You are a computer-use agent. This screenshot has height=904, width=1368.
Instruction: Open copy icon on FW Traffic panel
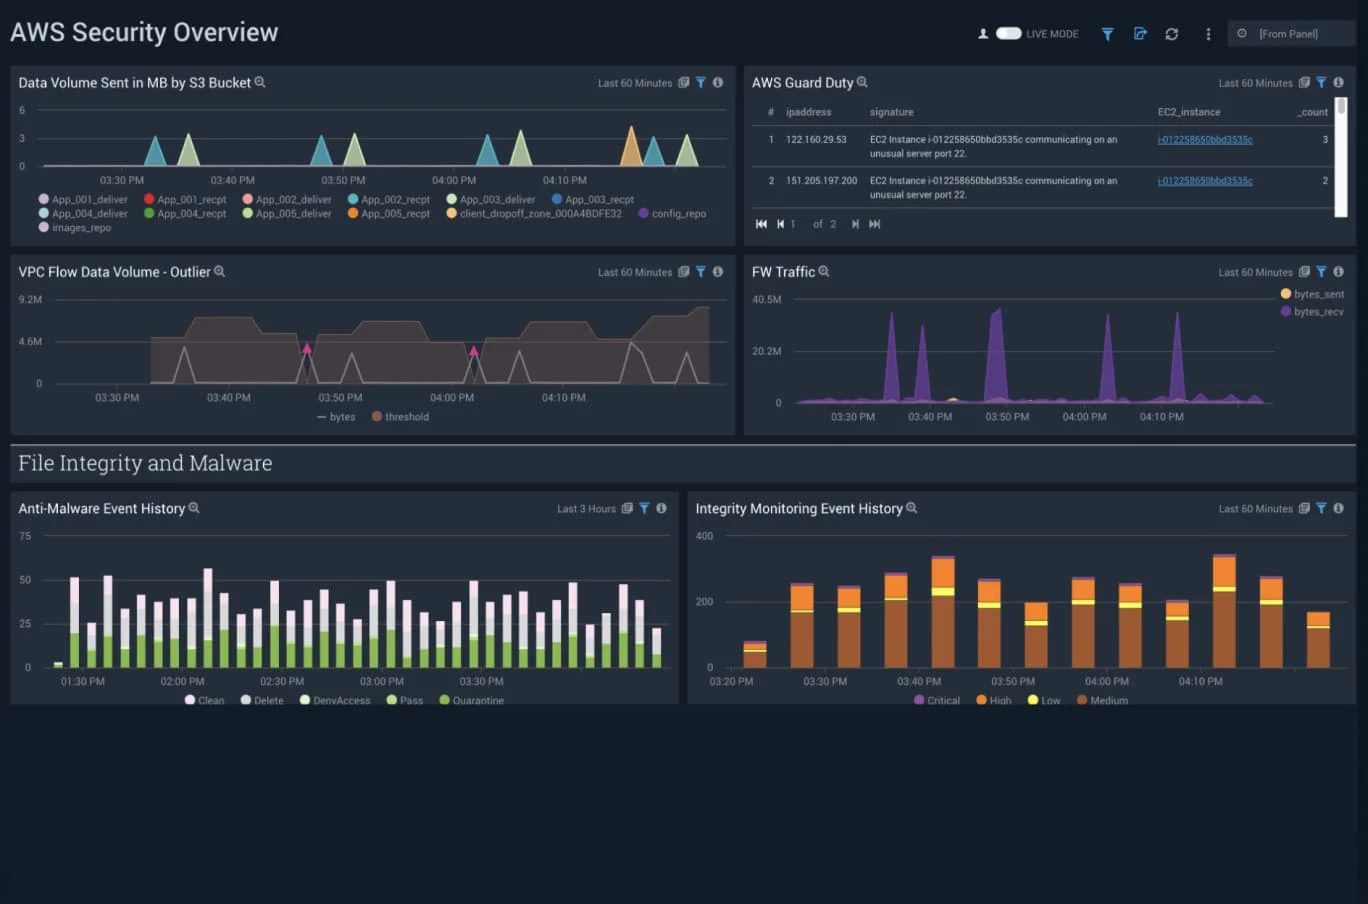coord(1304,272)
